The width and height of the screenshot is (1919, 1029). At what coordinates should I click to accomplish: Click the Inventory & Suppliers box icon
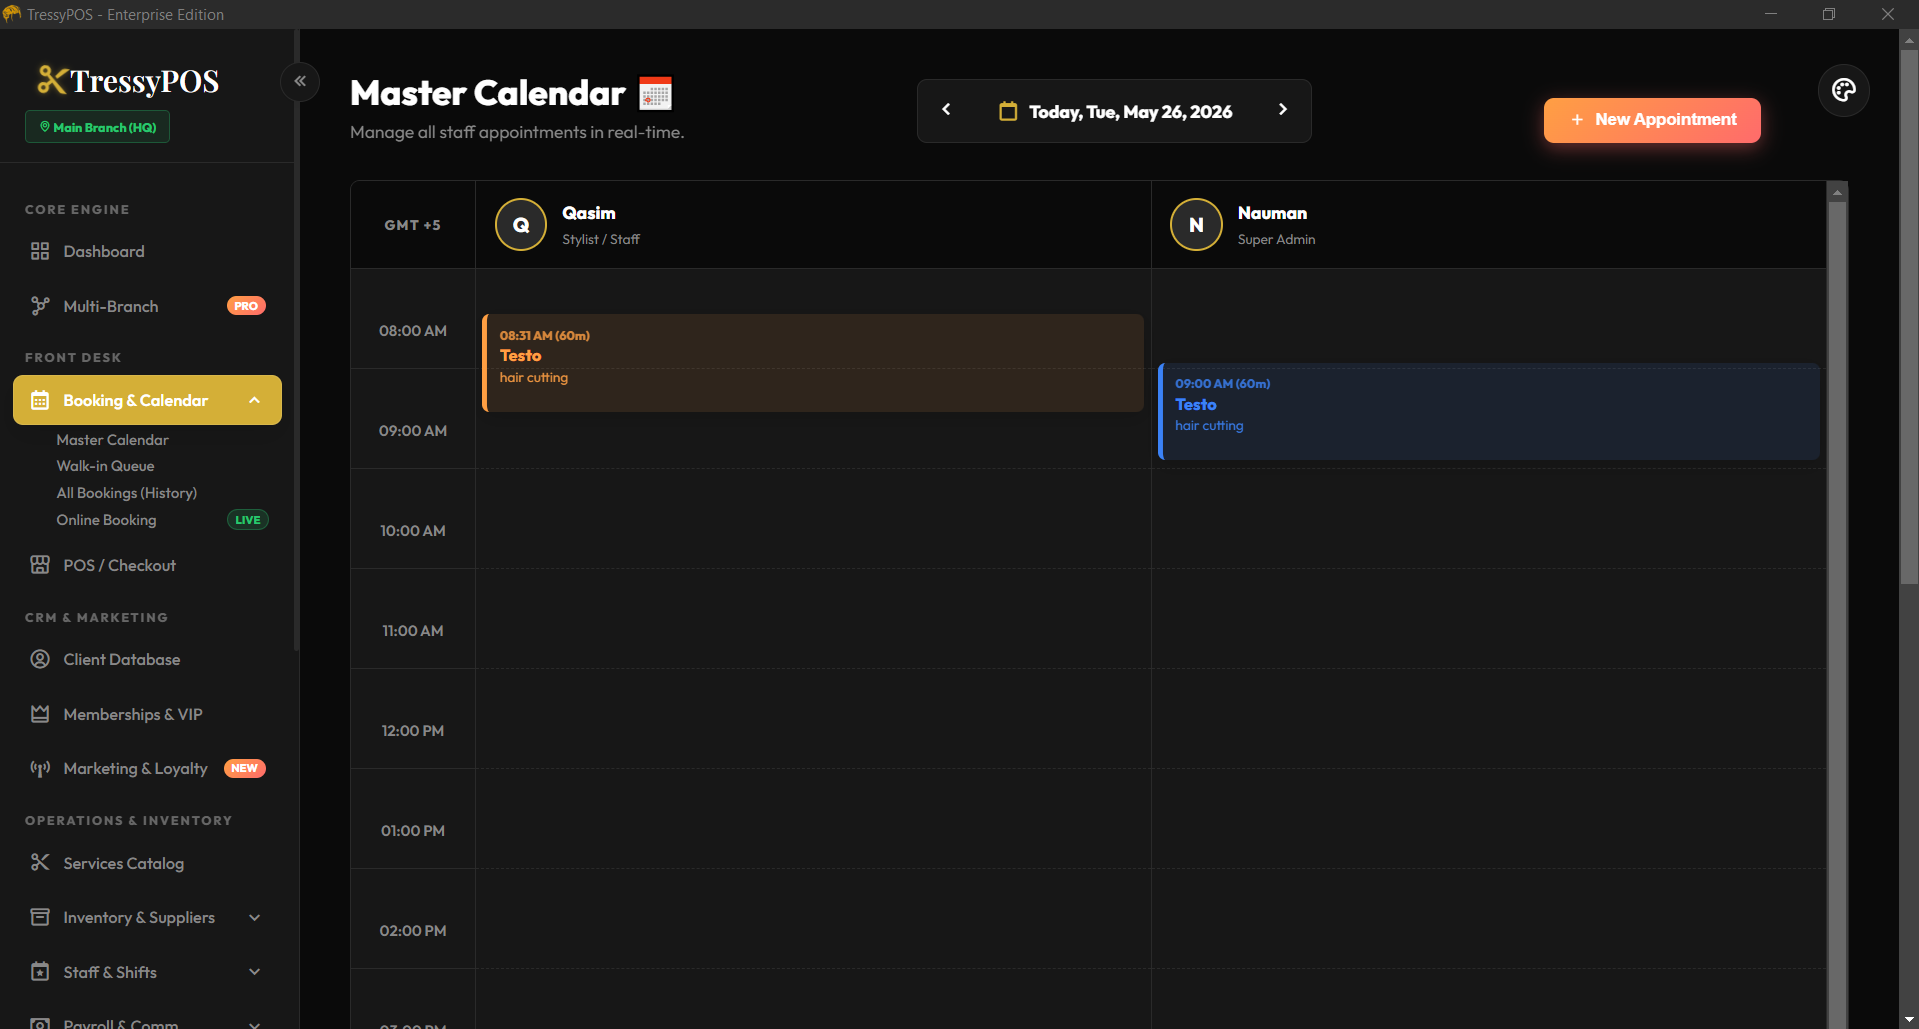click(40, 917)
